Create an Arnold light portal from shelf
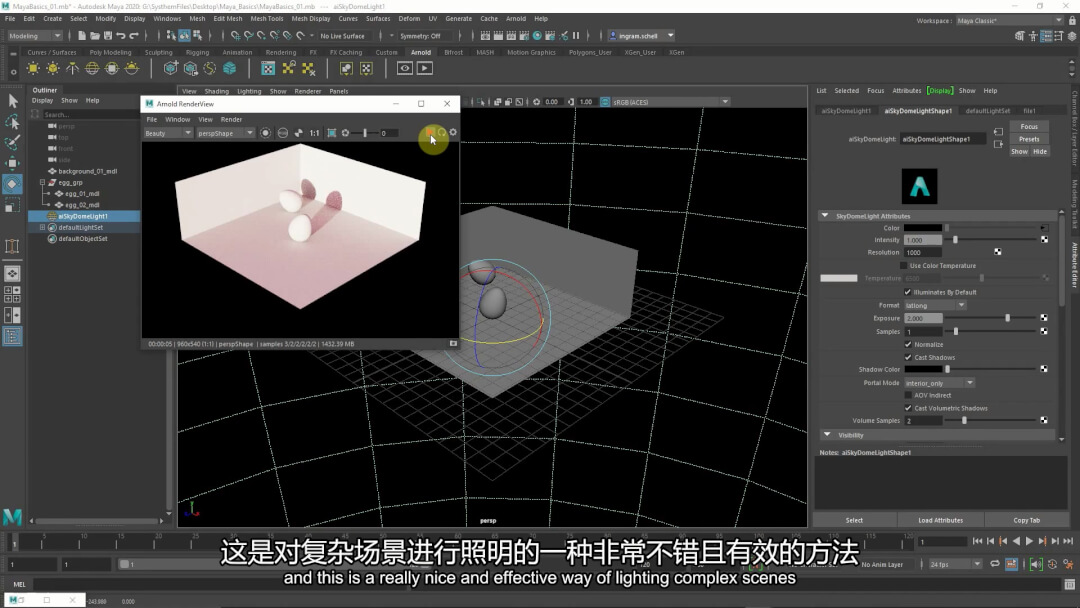This screenshot has width=1080, height=608. pyautogui.click(x=112, y=68)
